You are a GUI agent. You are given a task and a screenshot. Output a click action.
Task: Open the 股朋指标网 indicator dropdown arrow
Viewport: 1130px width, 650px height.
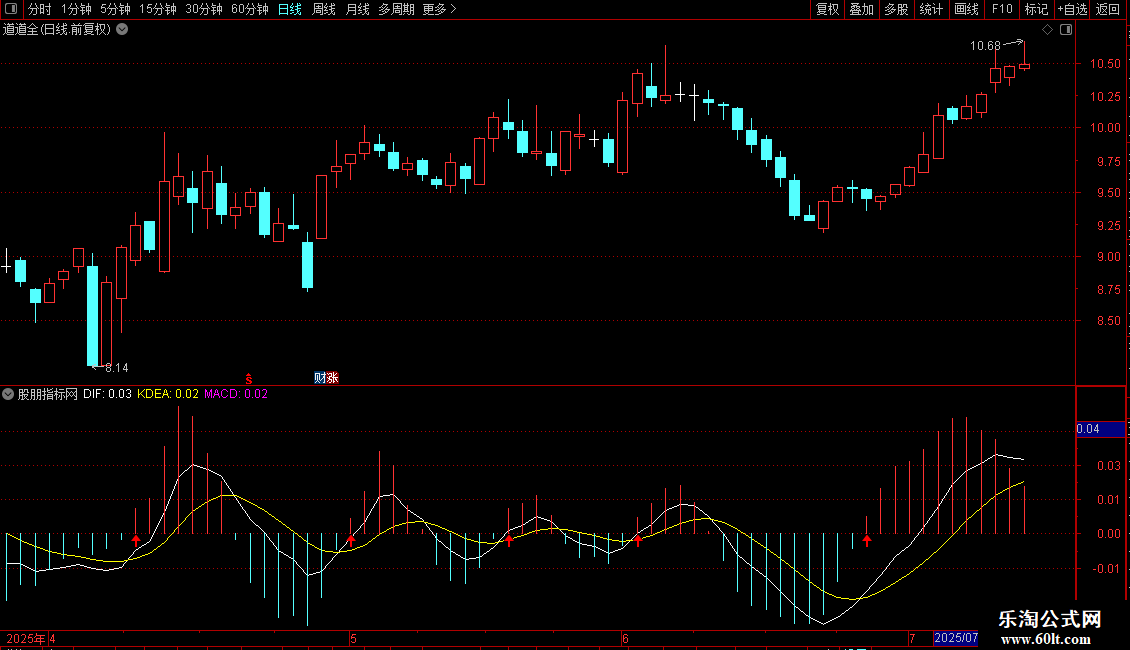click(x=8, y=394)
